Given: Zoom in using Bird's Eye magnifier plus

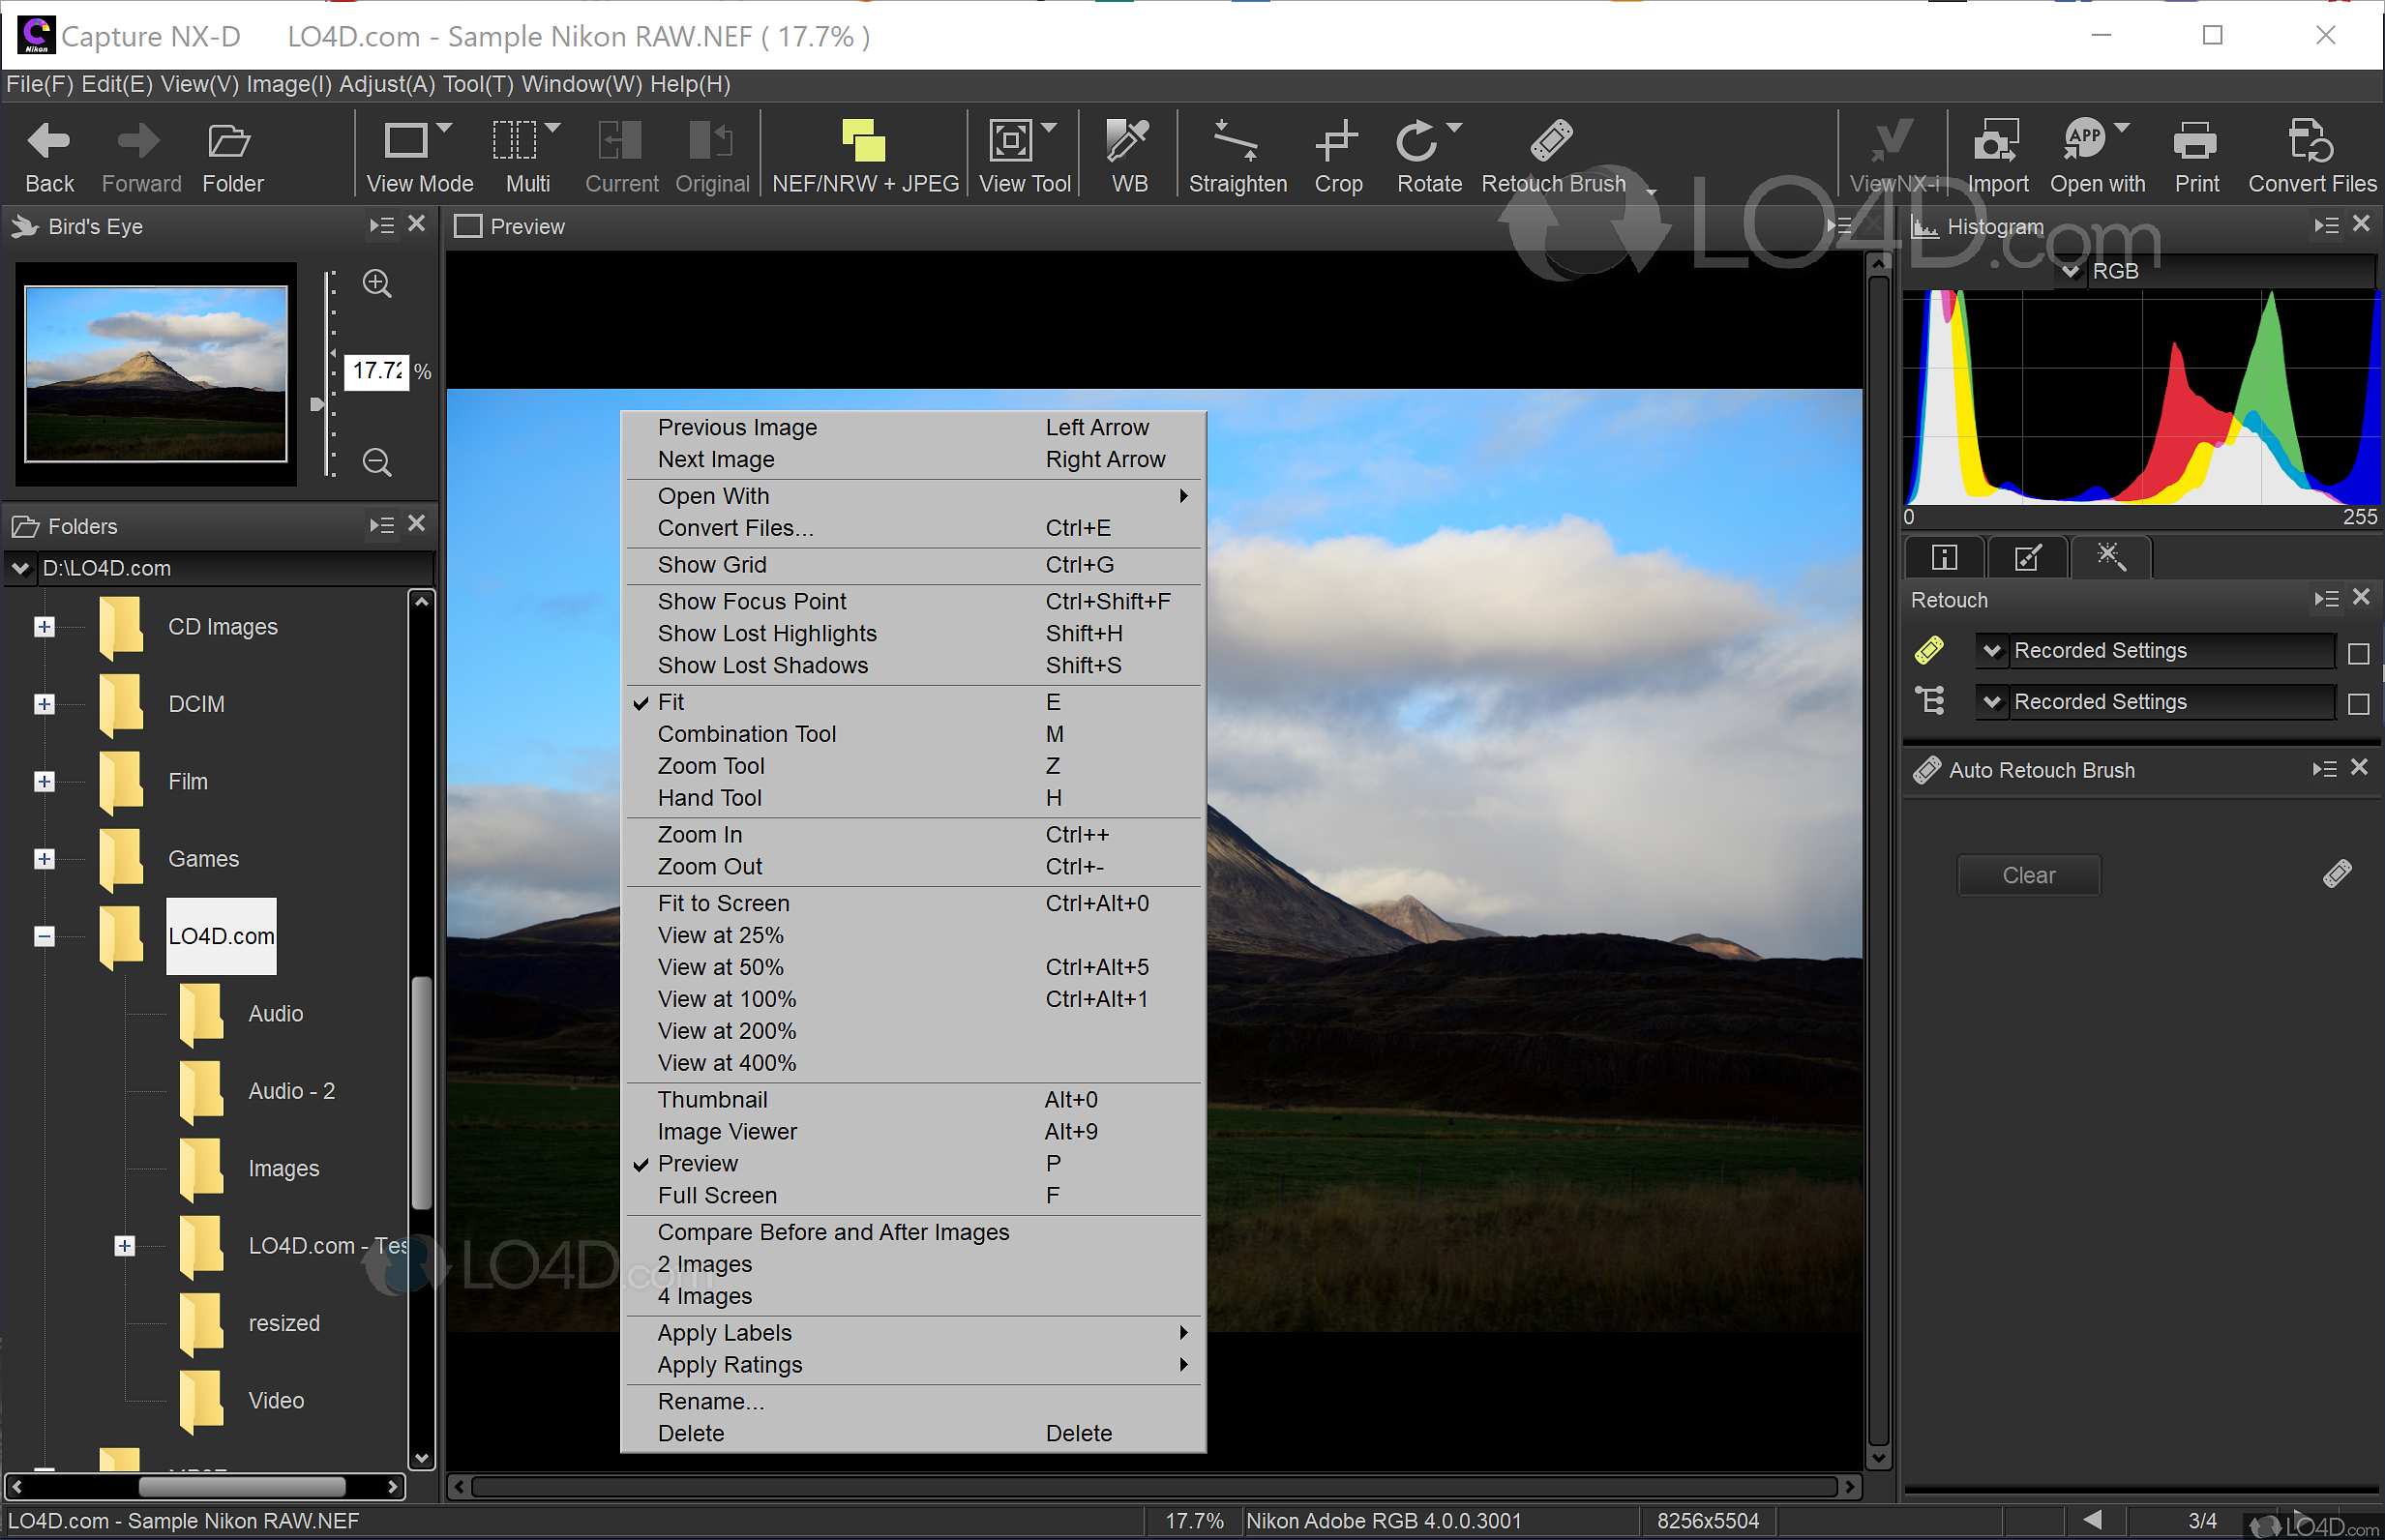Looking at the screenshot, I should tap(377, 284).
